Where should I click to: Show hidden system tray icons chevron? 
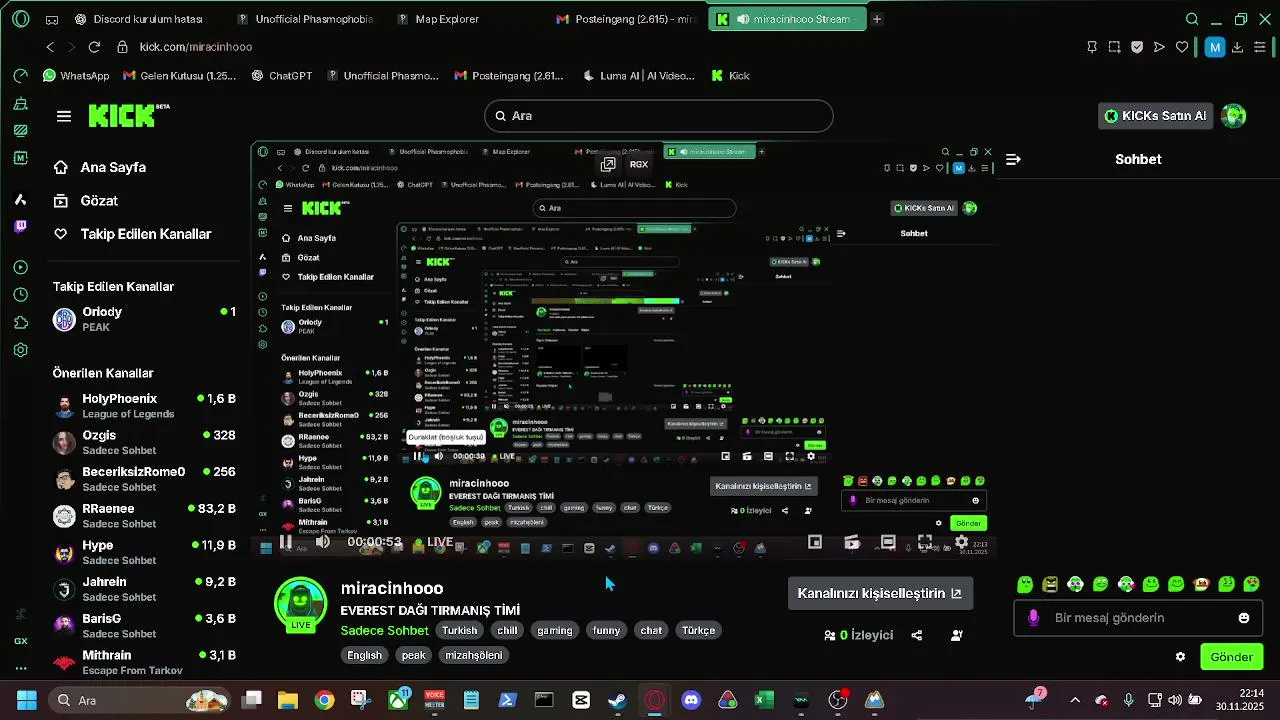click(x=1075, y=700)
